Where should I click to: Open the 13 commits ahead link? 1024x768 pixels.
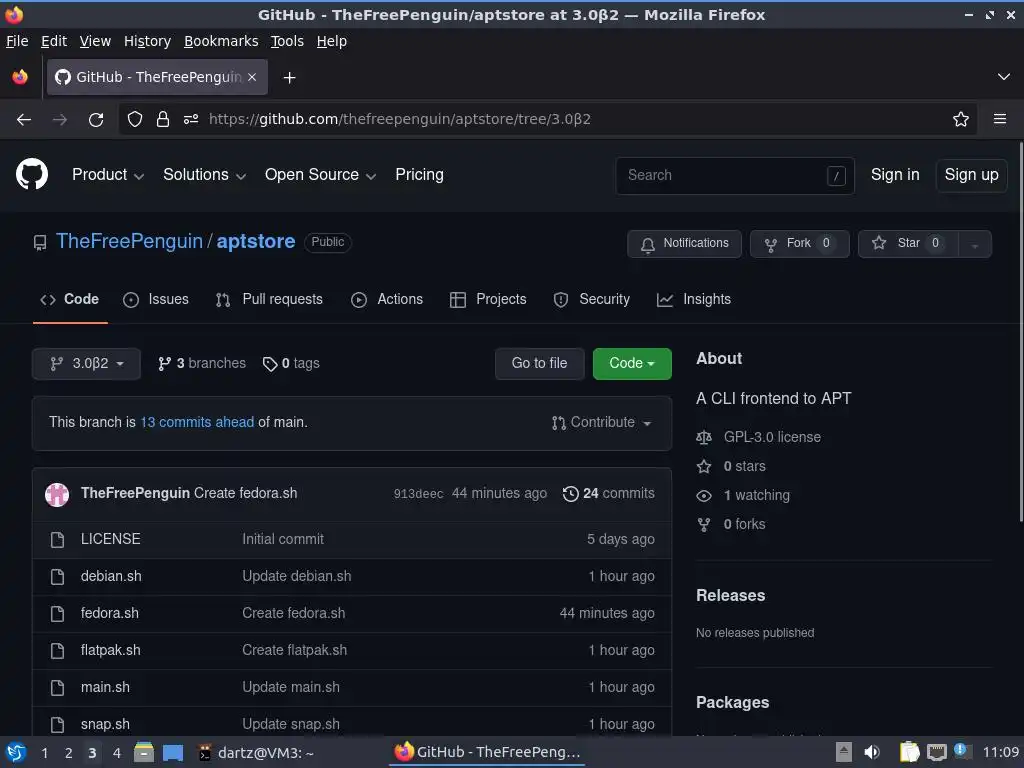(x=197, y=423)
